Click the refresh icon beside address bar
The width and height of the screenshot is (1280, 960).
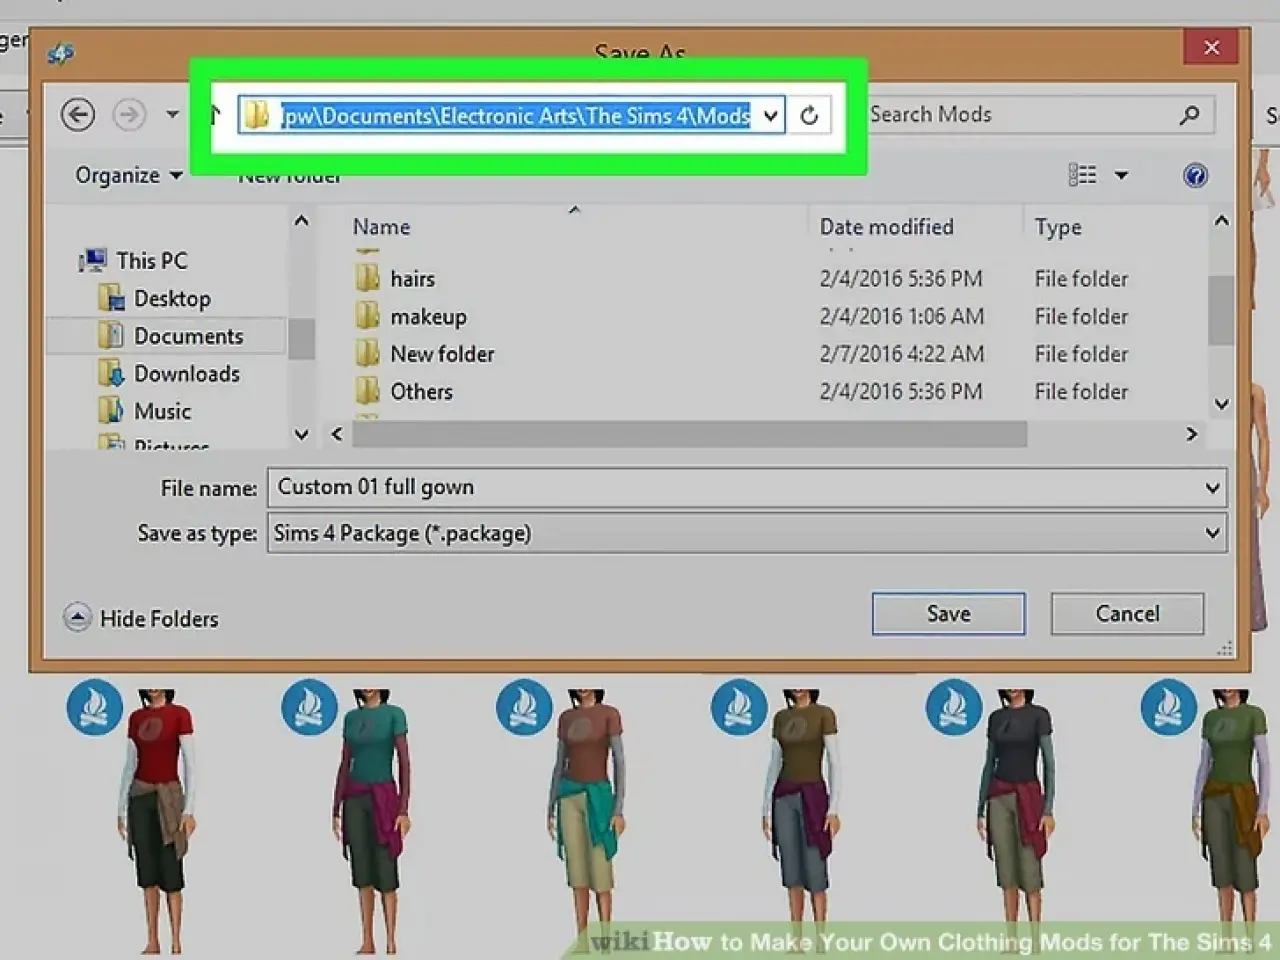pyautogui.click(x=809, y=116)
